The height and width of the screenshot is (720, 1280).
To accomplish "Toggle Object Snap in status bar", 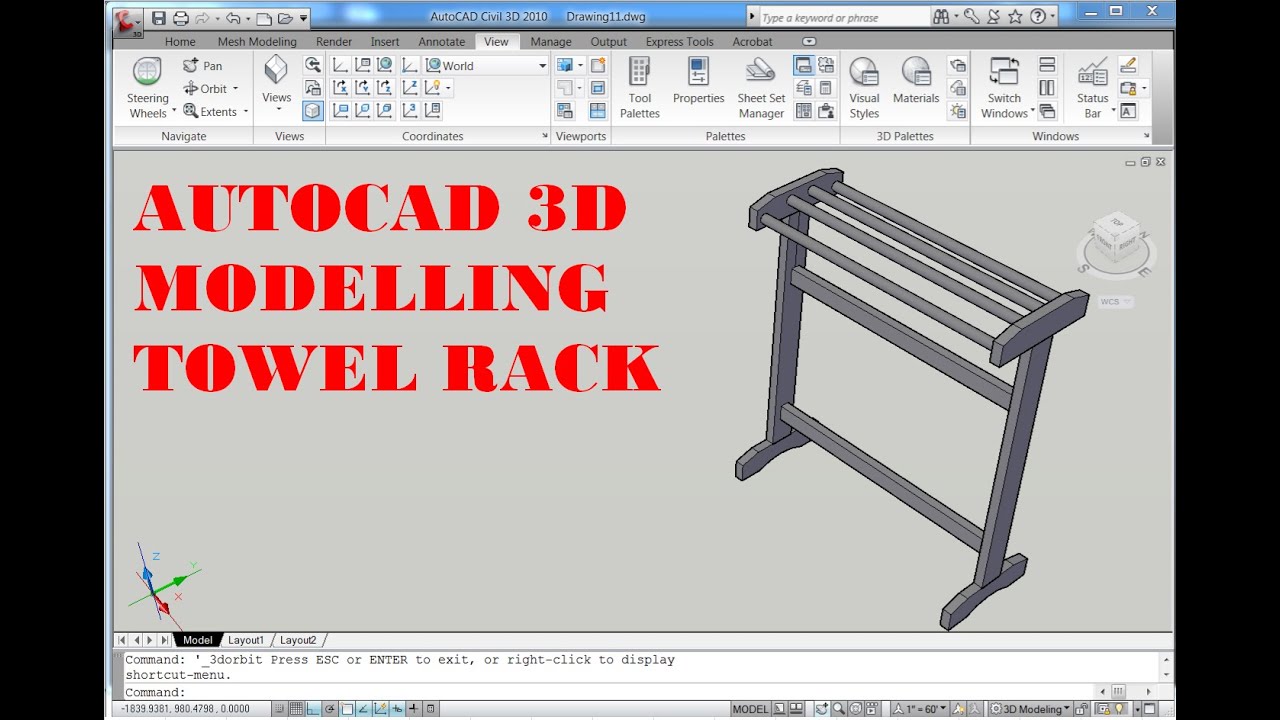I will coord(347,709).
